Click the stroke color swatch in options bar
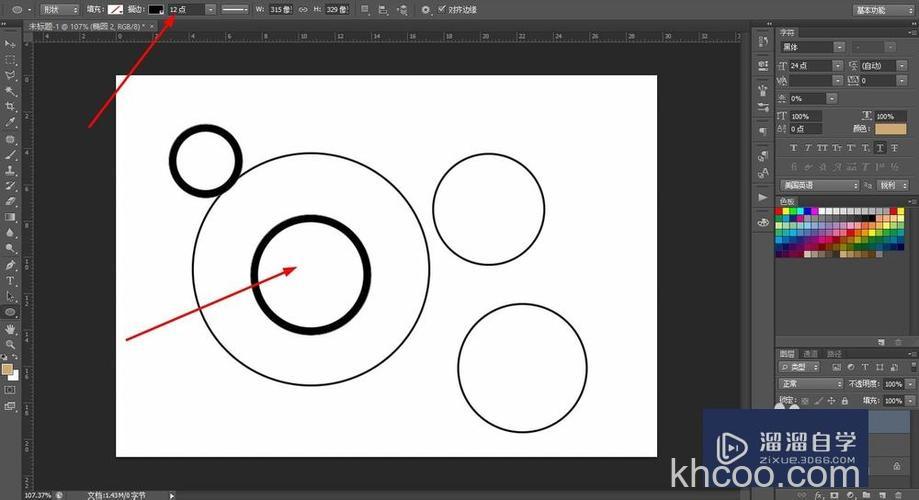This screenshot has height=500, width=919. (156, 9)
